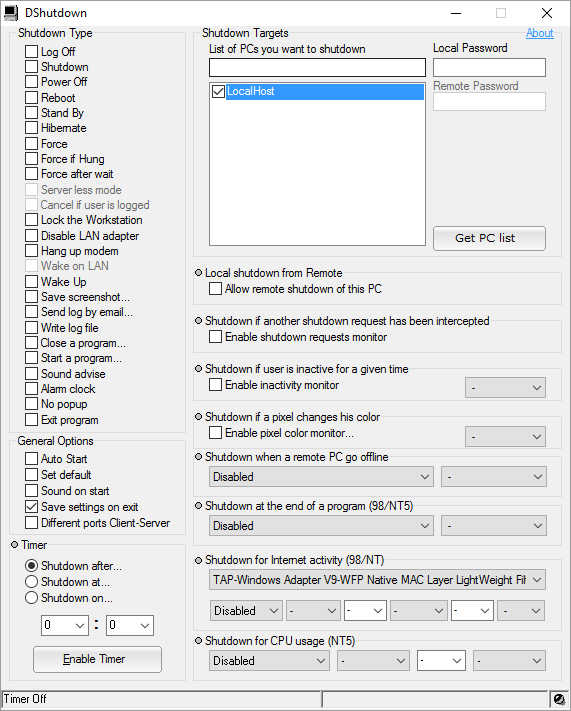
Task: Minimize the DShutdown window
Action: pos(456,13)
